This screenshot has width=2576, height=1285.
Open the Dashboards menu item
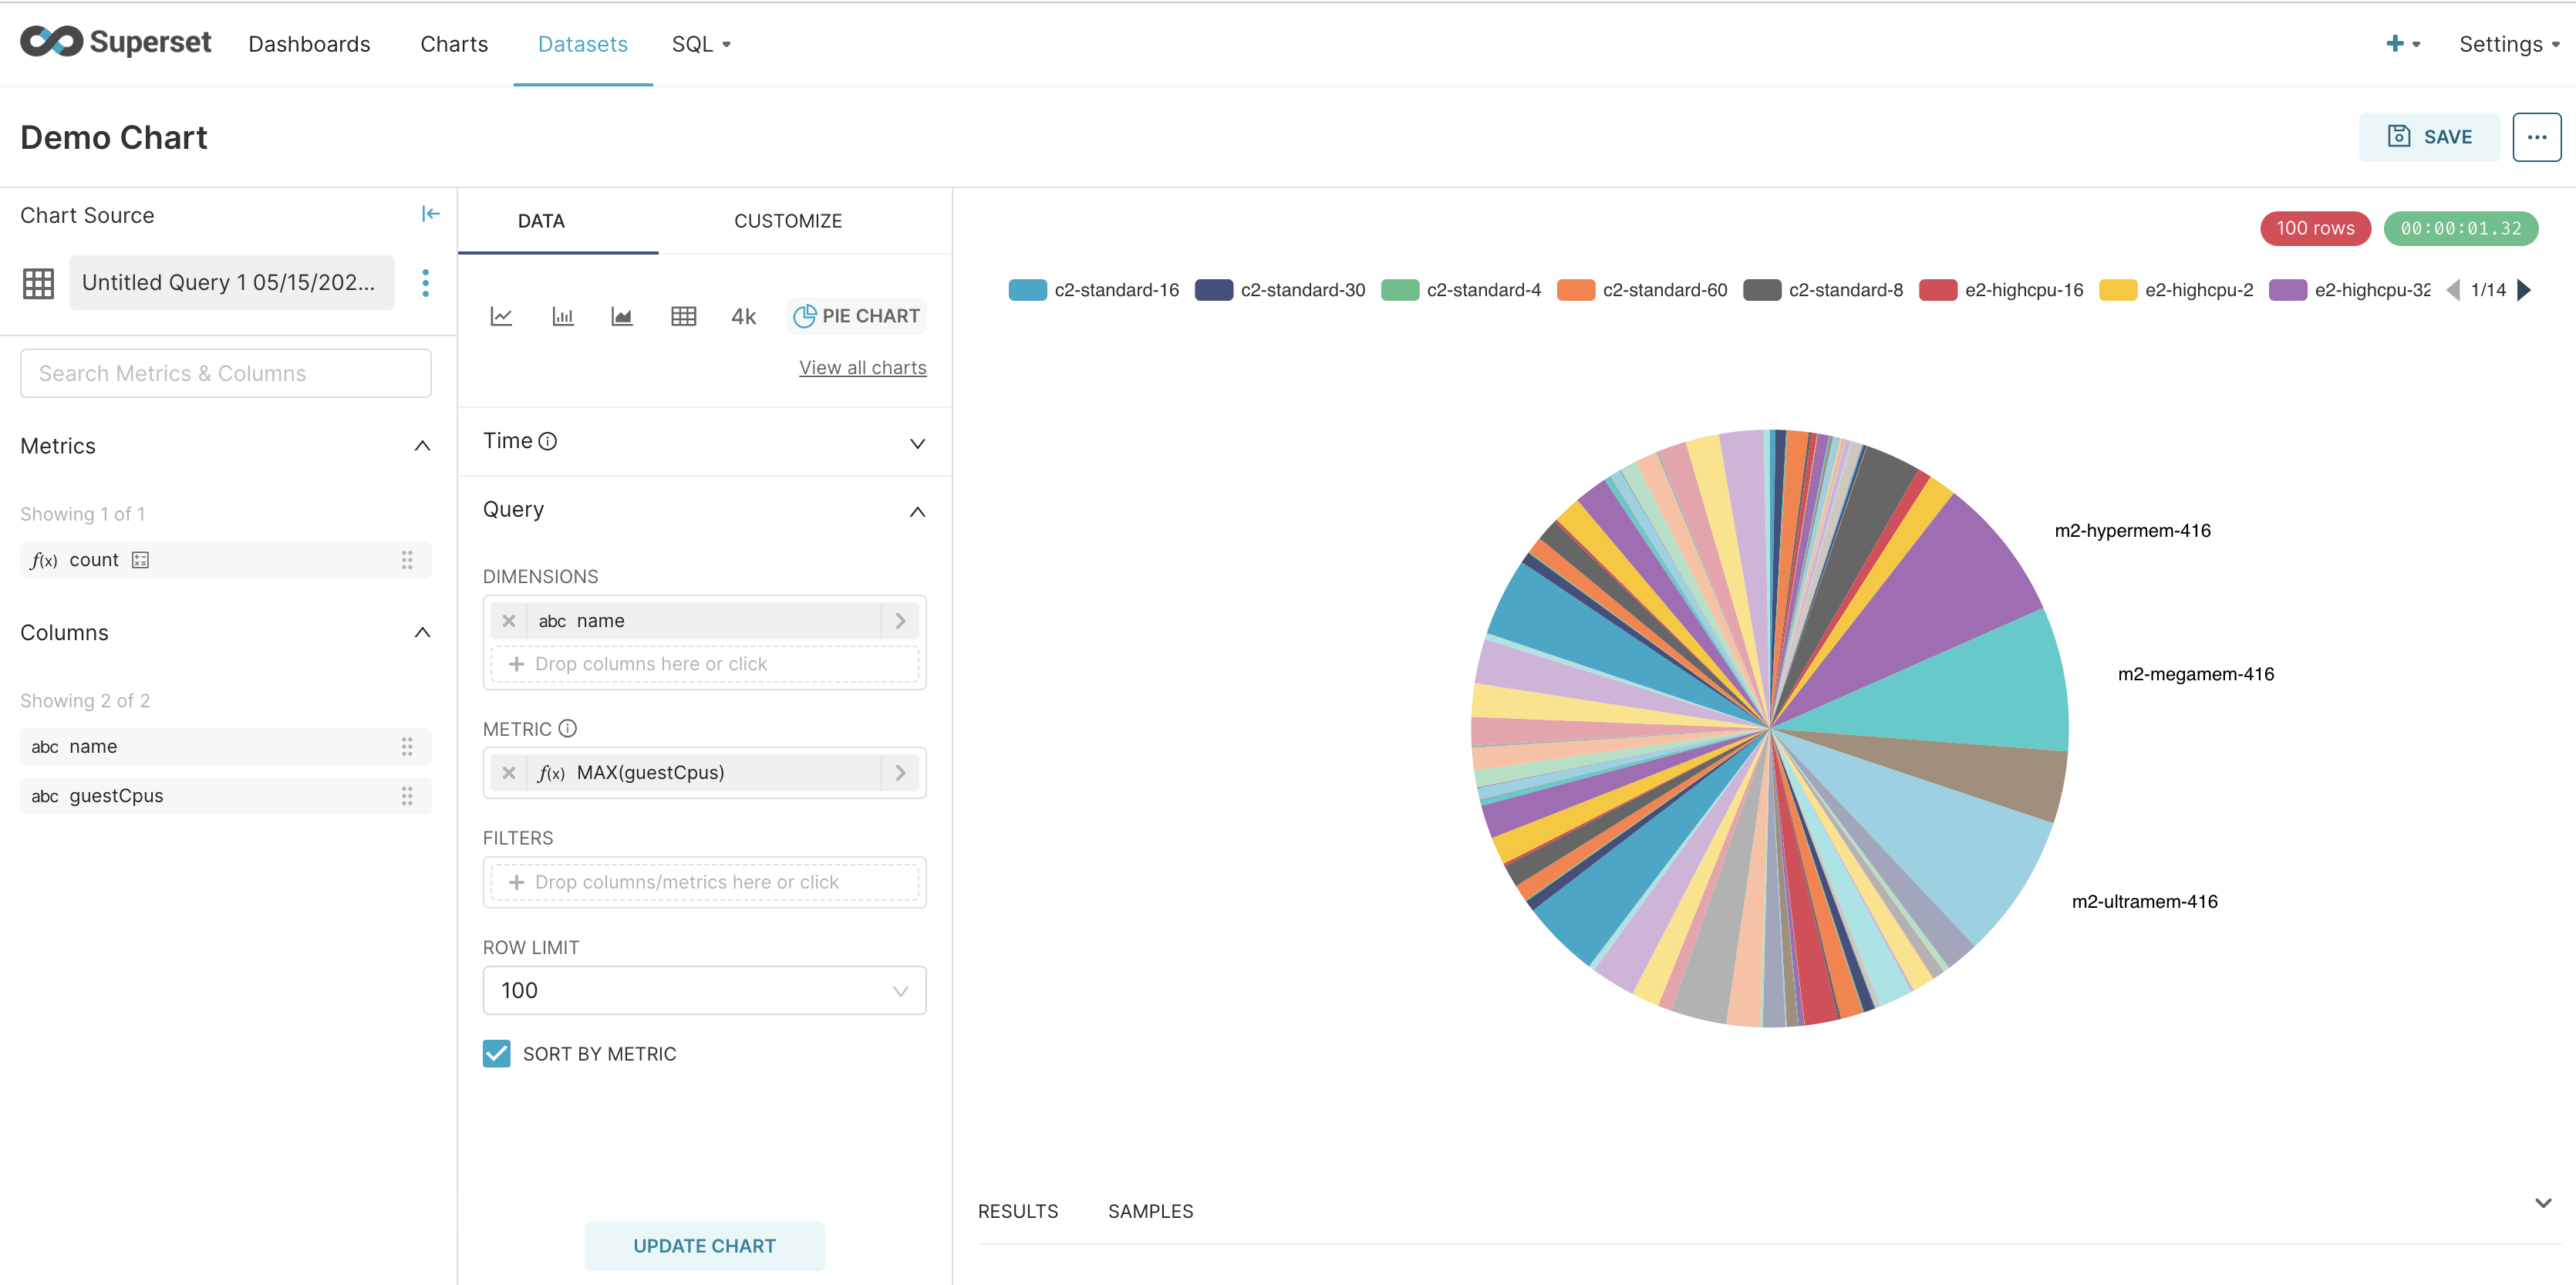(x=309, y=44)
